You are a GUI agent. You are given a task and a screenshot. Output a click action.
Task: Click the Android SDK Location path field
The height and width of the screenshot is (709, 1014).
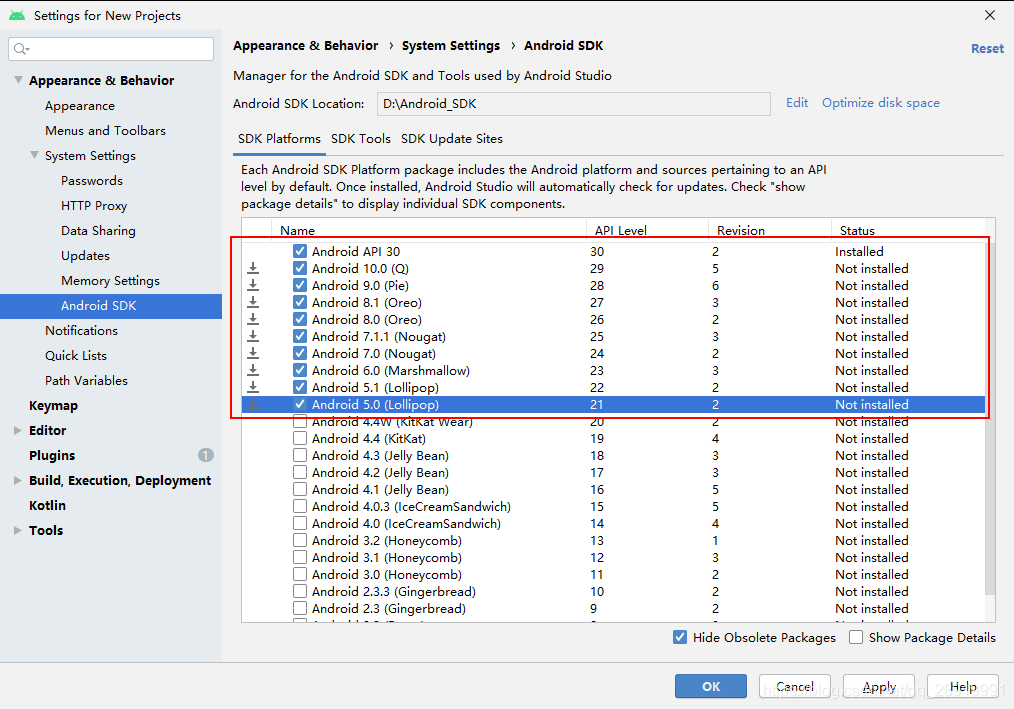(x=573, y=104)
